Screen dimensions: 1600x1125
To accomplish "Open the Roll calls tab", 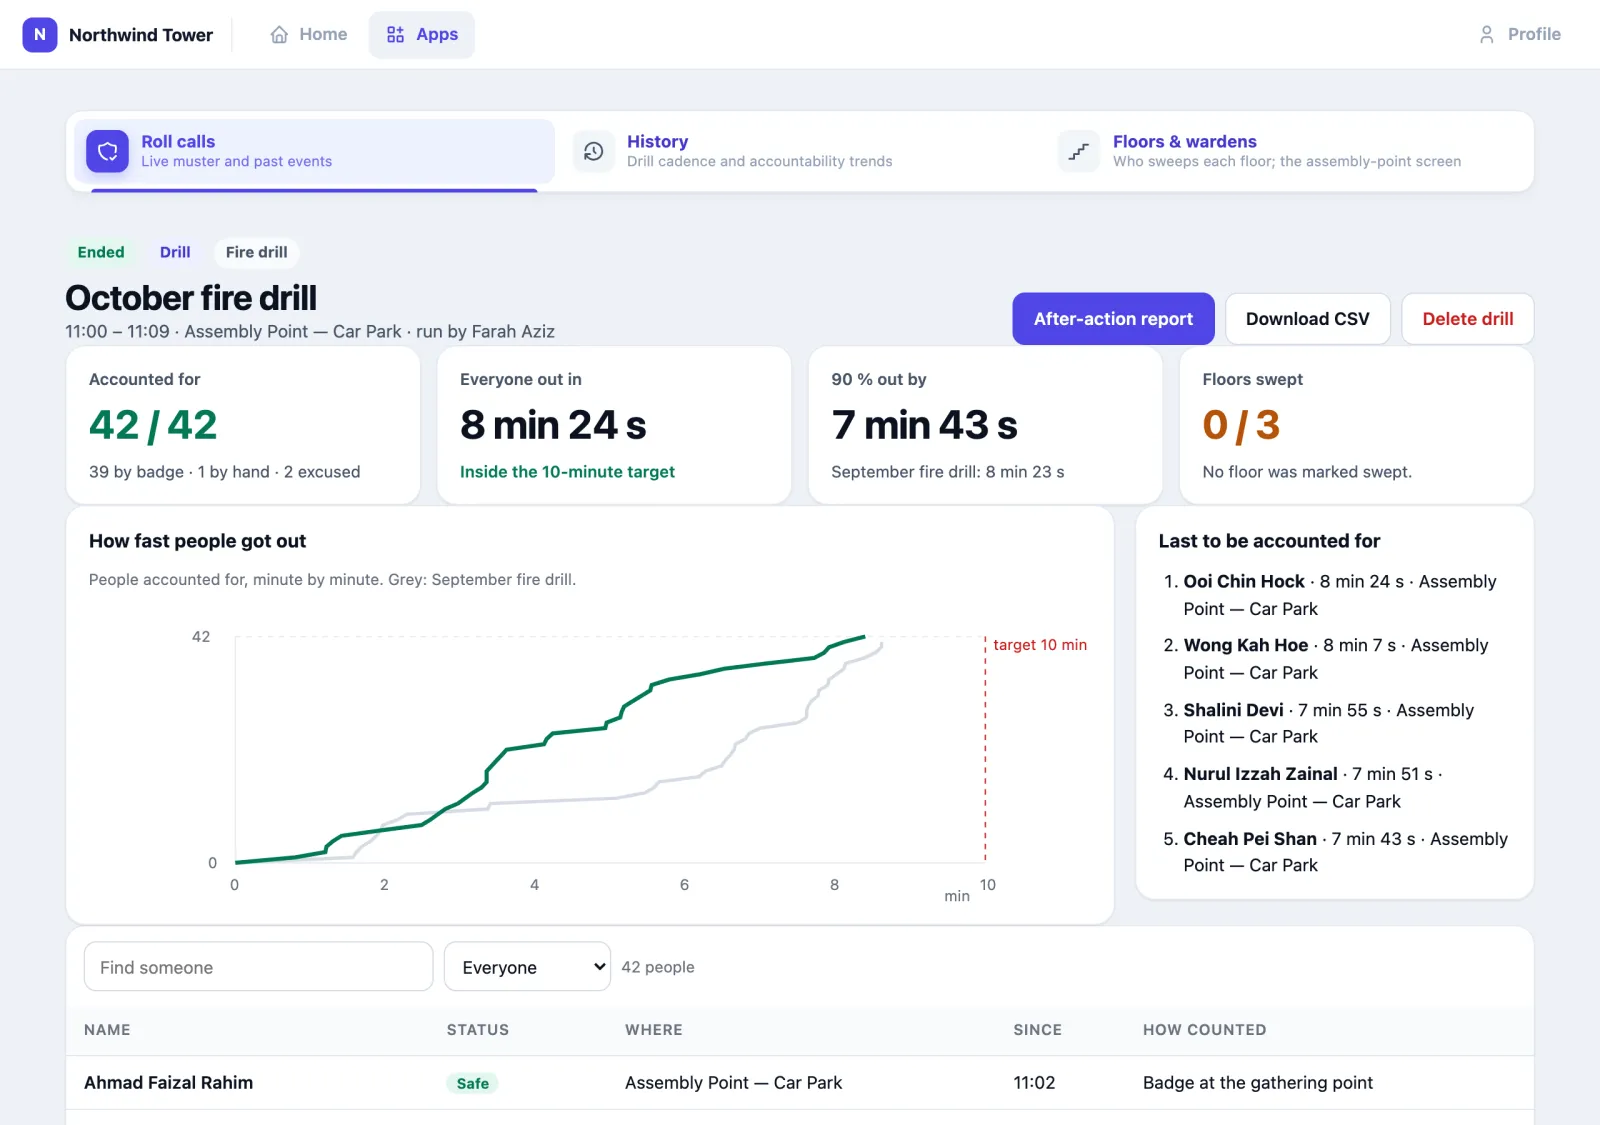I will pyautogui.click(x=314, y=151).
